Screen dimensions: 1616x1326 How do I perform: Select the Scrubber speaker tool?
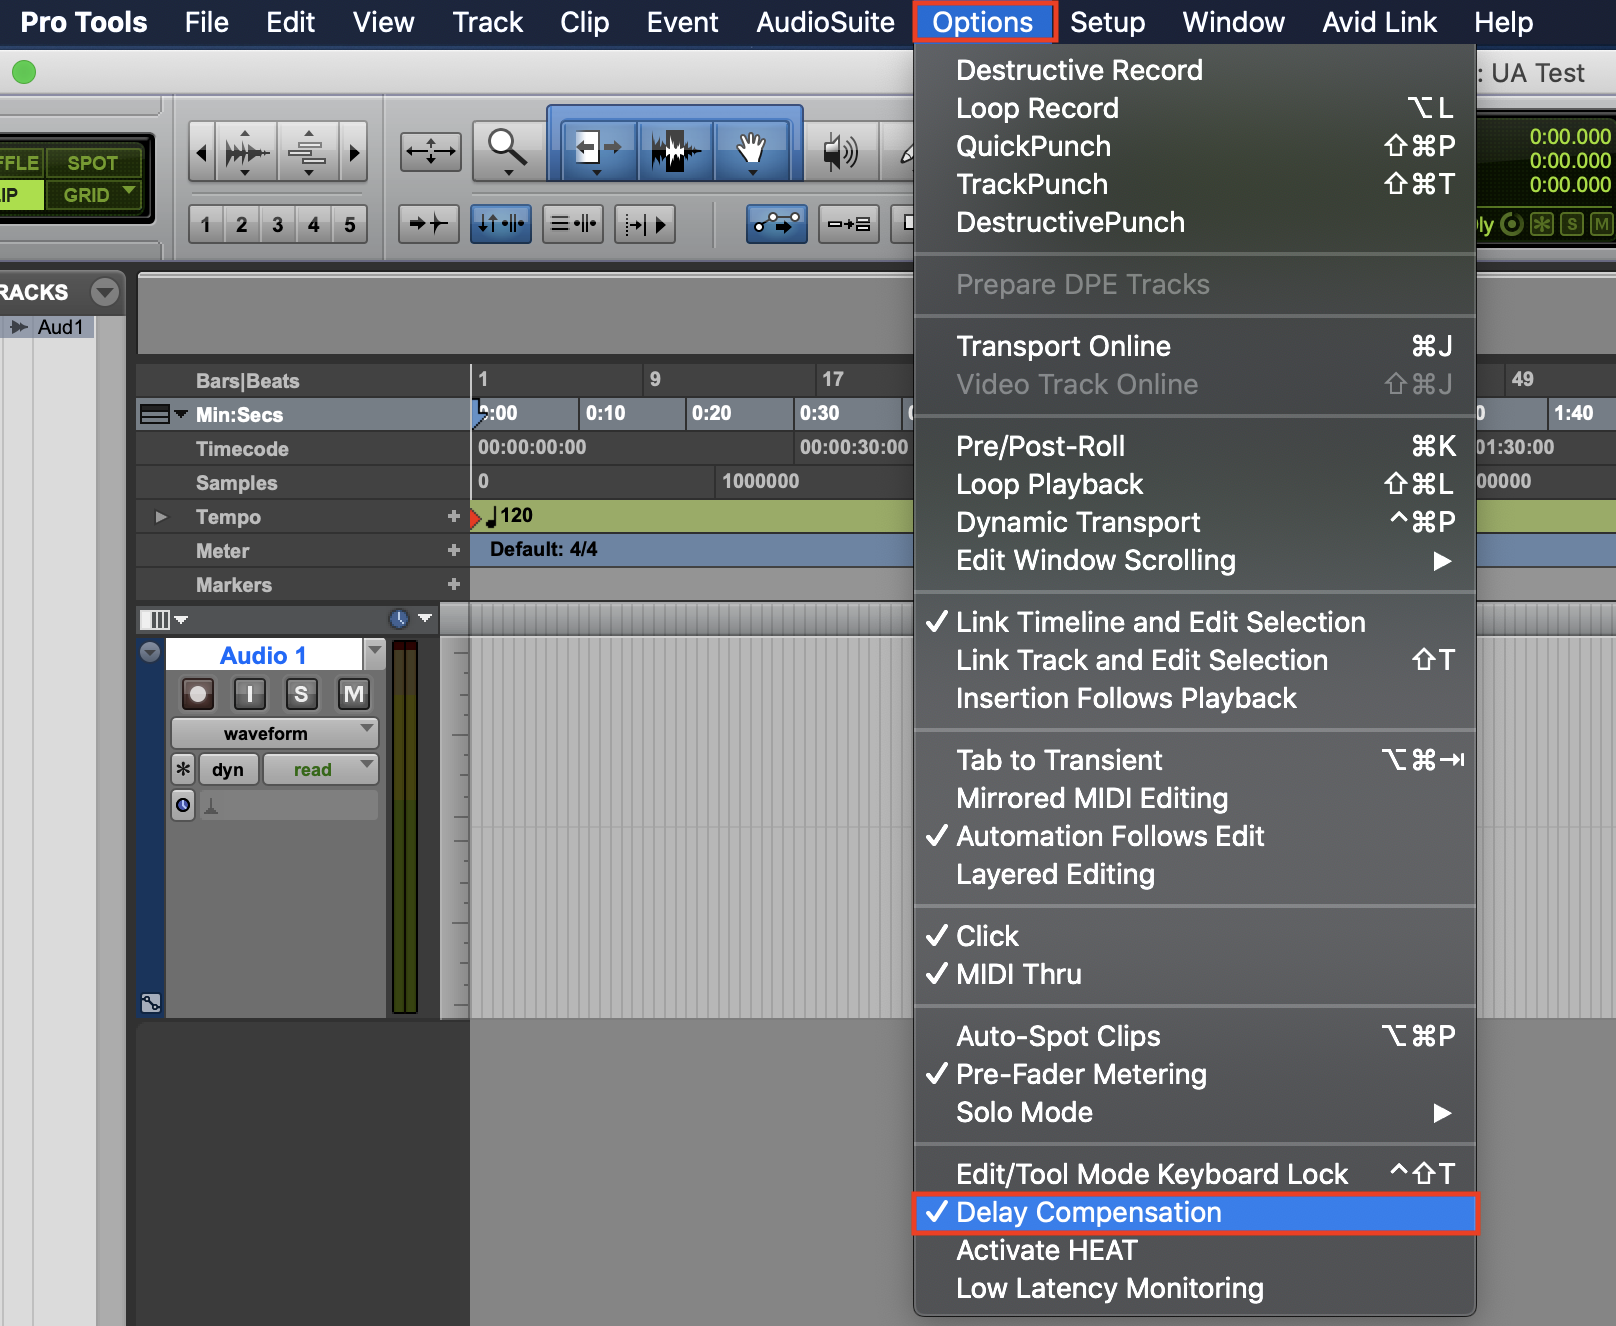point(841,151)
